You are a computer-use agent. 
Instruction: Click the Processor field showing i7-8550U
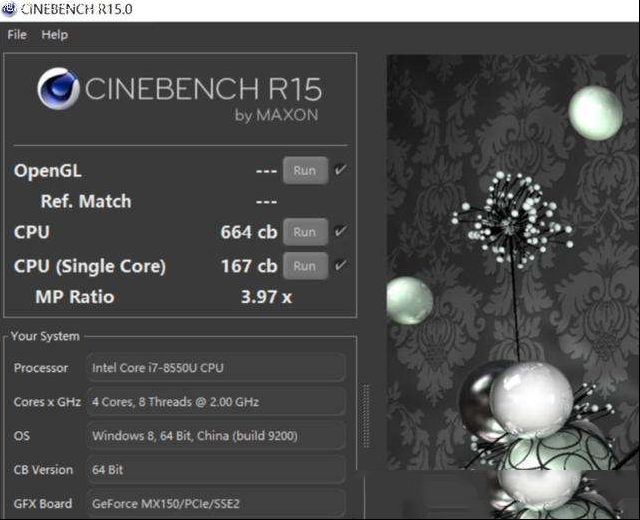tap(216, 368)
